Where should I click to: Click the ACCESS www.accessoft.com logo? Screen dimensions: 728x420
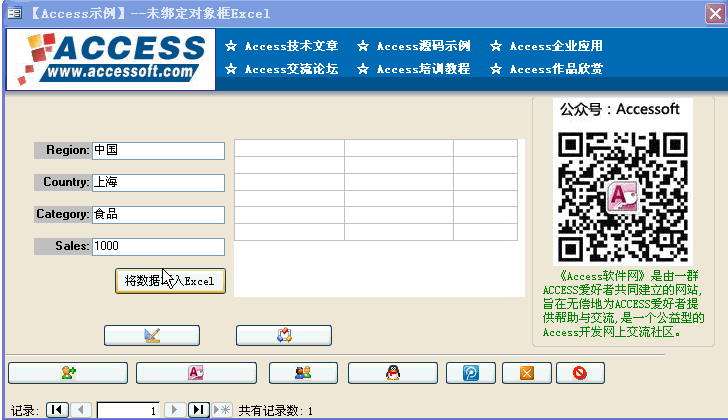click(x=111, y=59)
